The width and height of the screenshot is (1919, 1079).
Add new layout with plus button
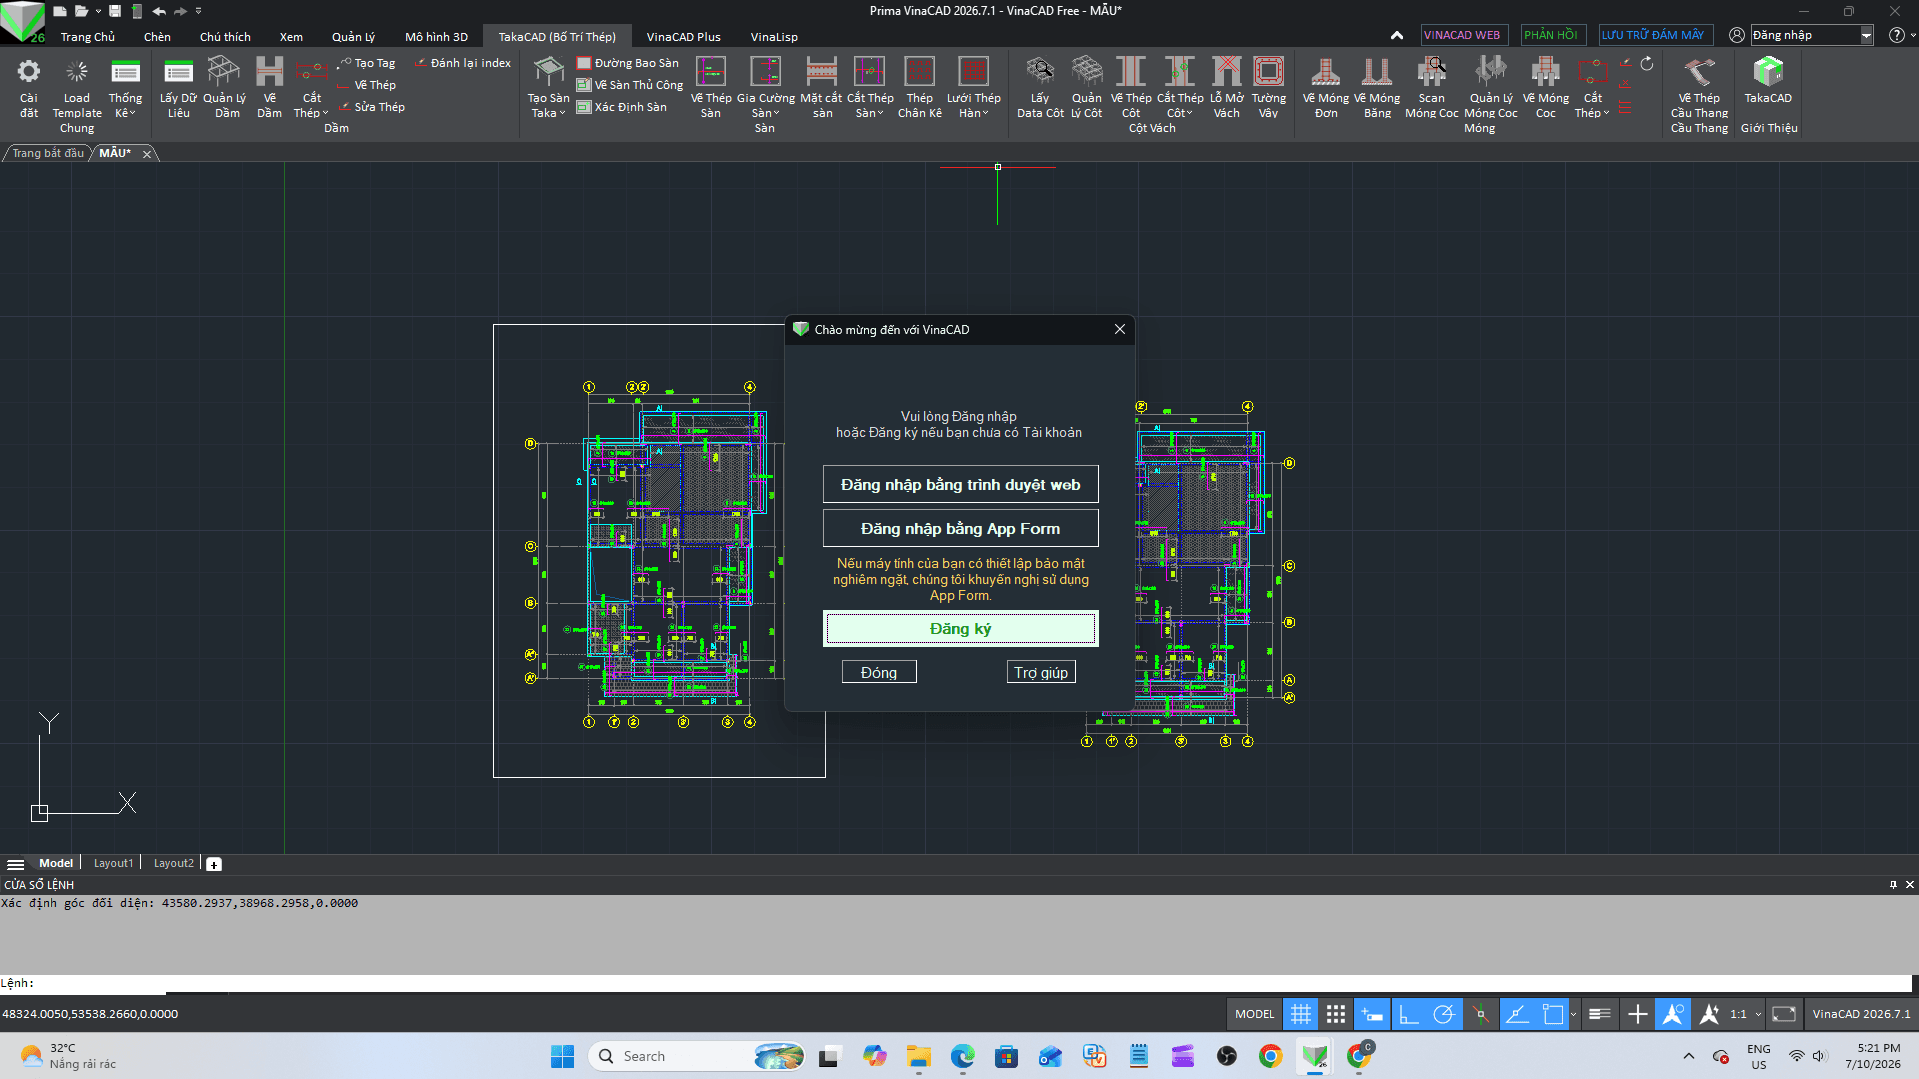[x=214, y=864]
